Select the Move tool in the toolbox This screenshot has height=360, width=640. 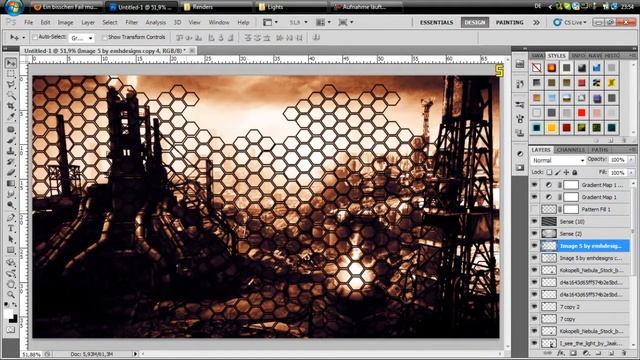pyautogui.click(x=11, y=63)
